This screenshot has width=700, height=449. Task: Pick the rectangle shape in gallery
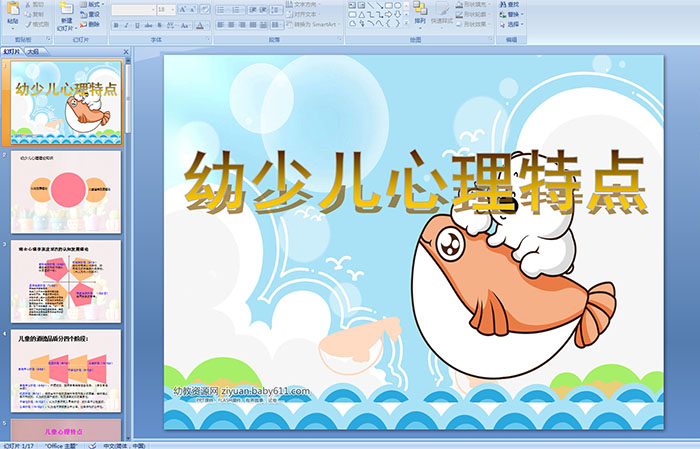[x=389, y=5]
